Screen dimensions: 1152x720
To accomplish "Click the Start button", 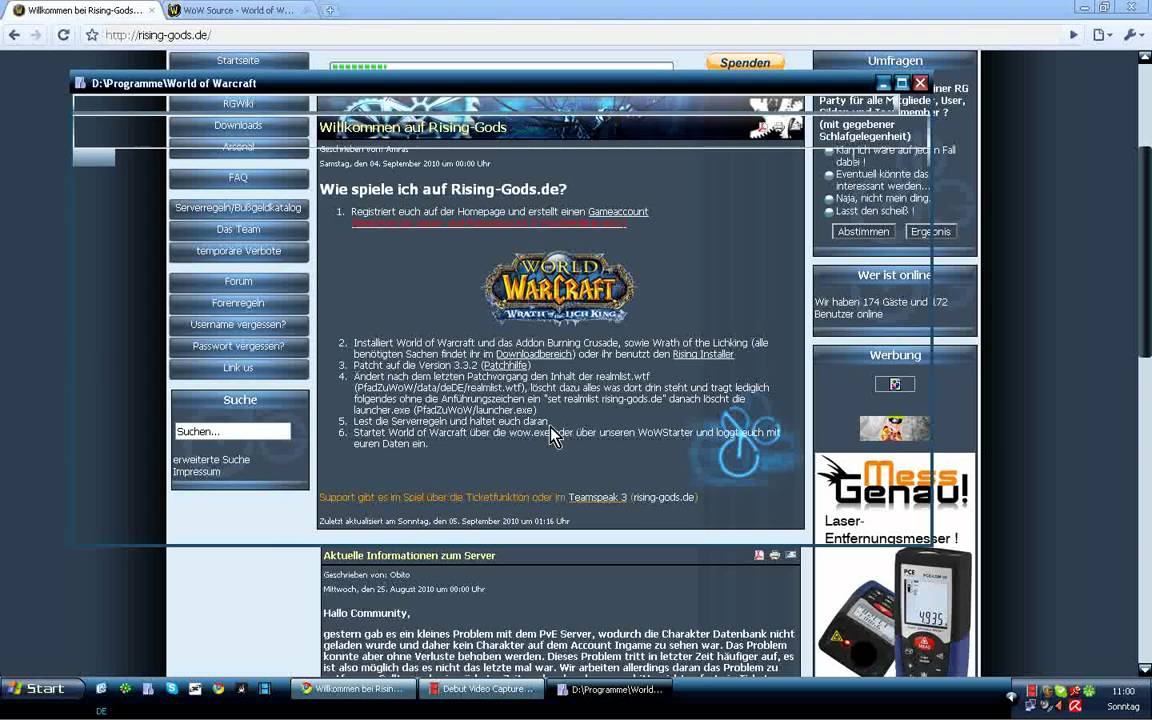I will pos(41,688).
